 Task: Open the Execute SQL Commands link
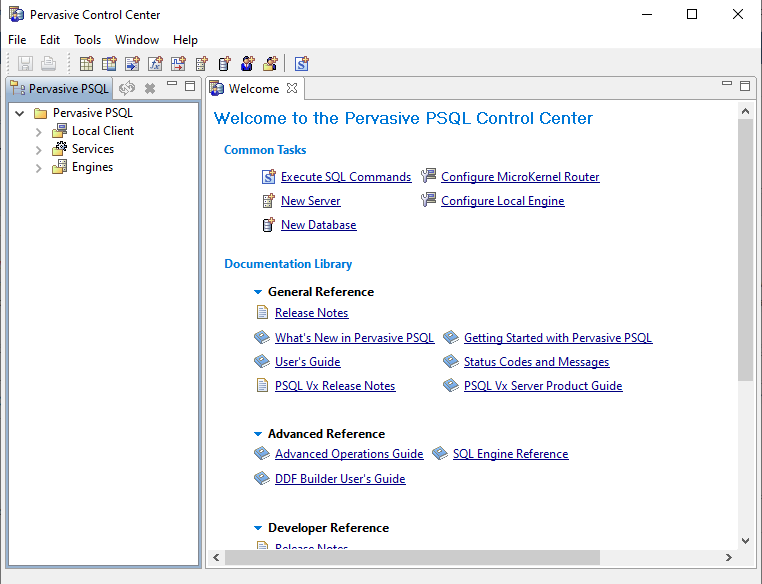pos(346,177)
